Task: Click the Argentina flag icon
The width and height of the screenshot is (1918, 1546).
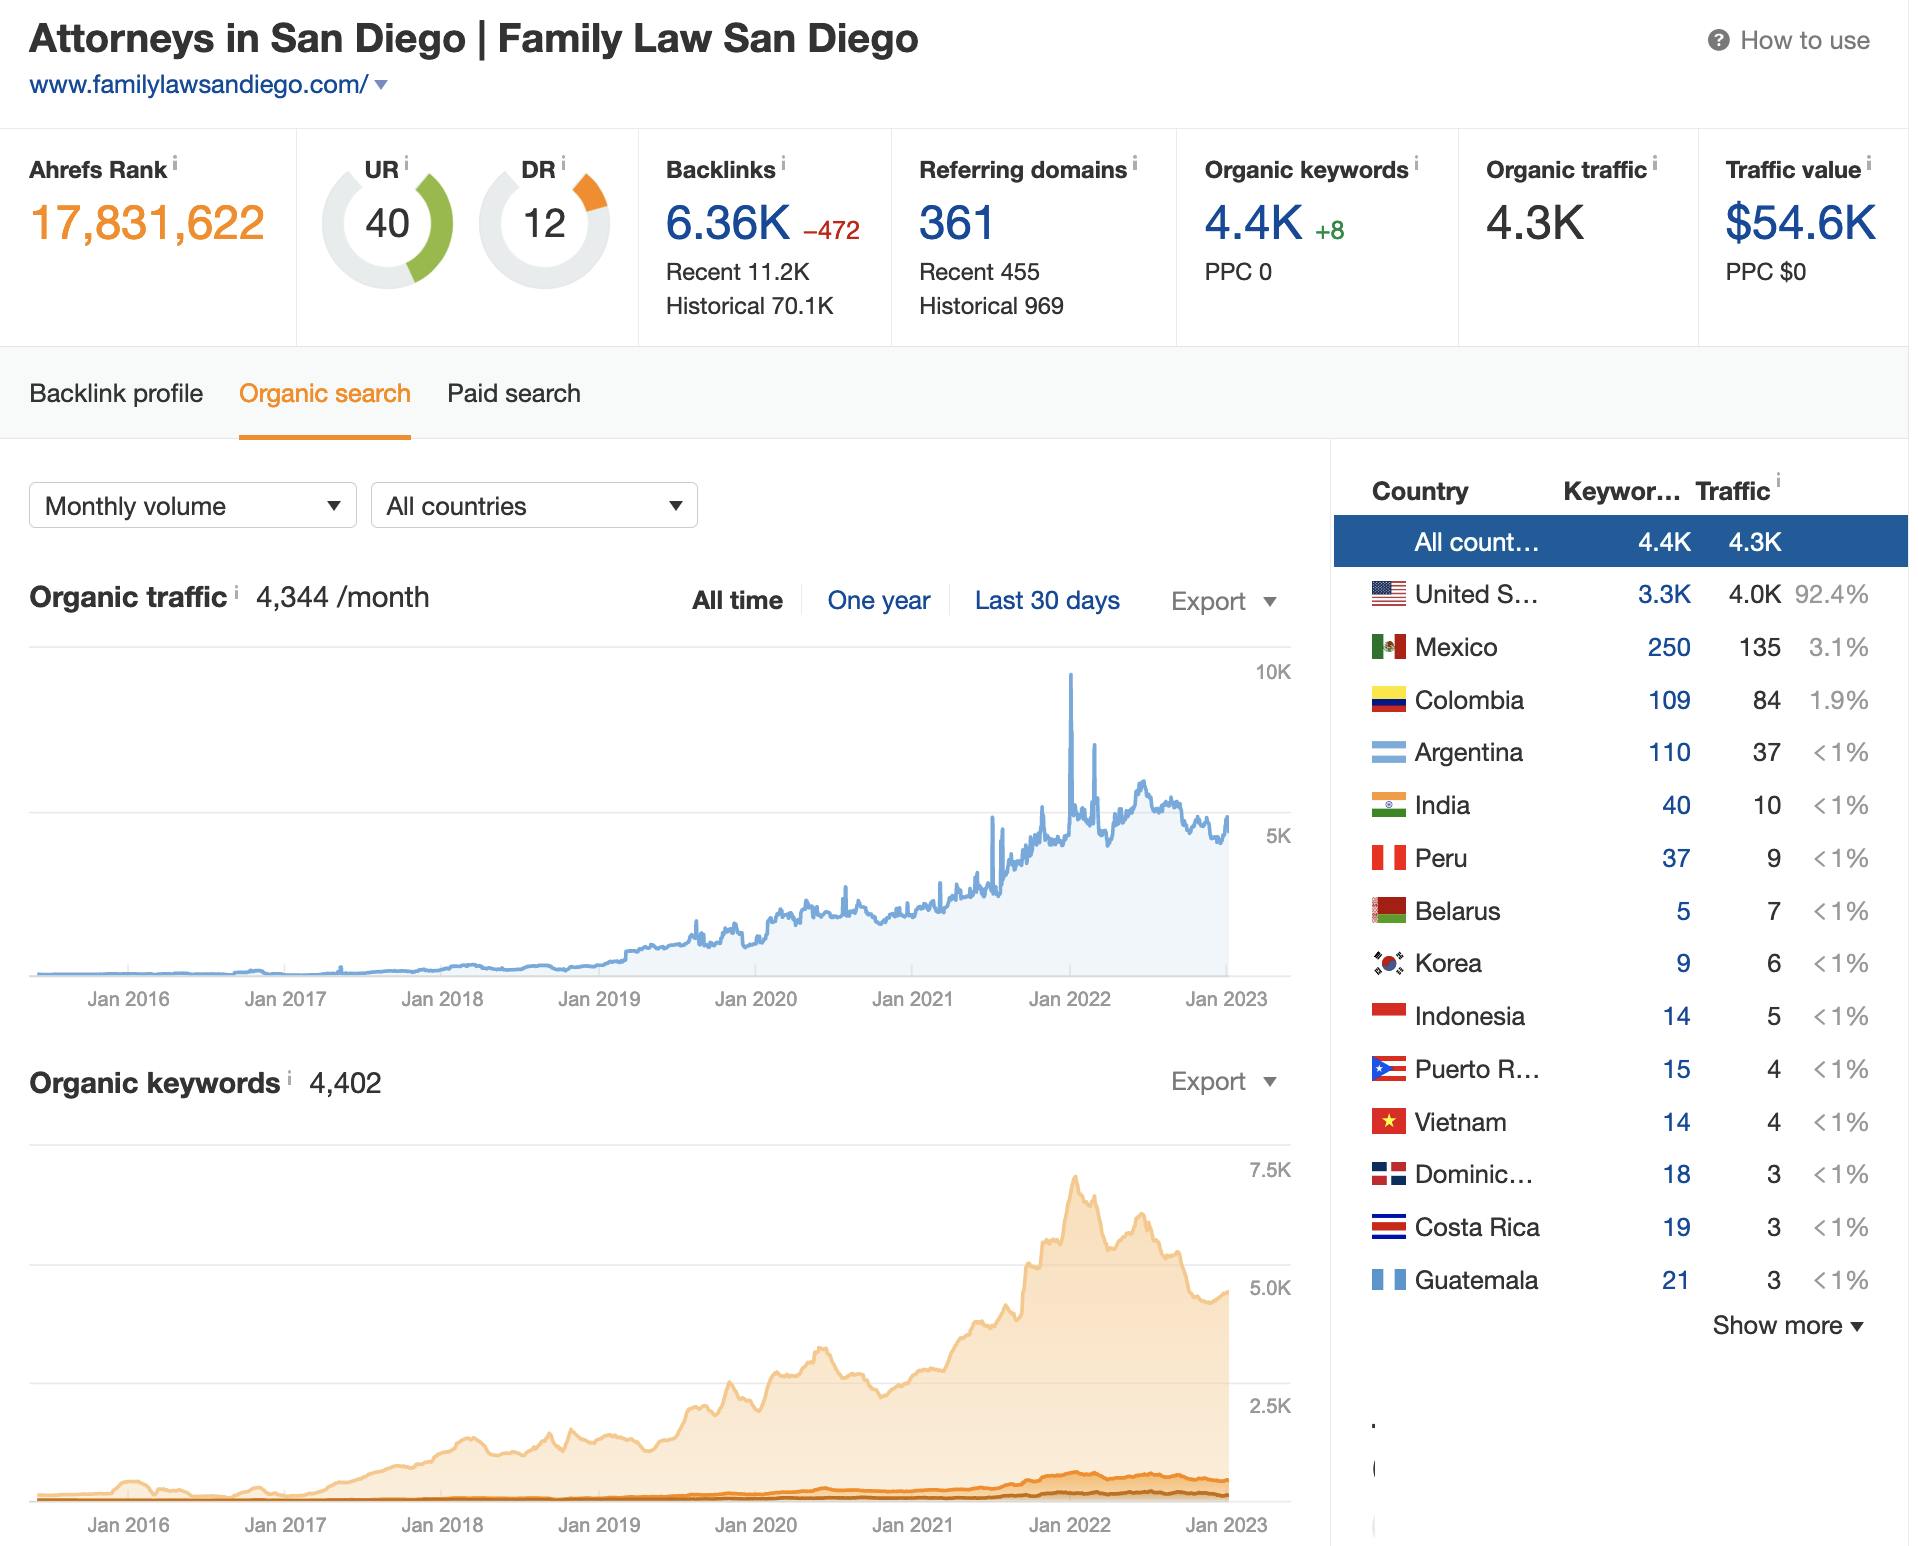Action: click(x=1388, y=752)
